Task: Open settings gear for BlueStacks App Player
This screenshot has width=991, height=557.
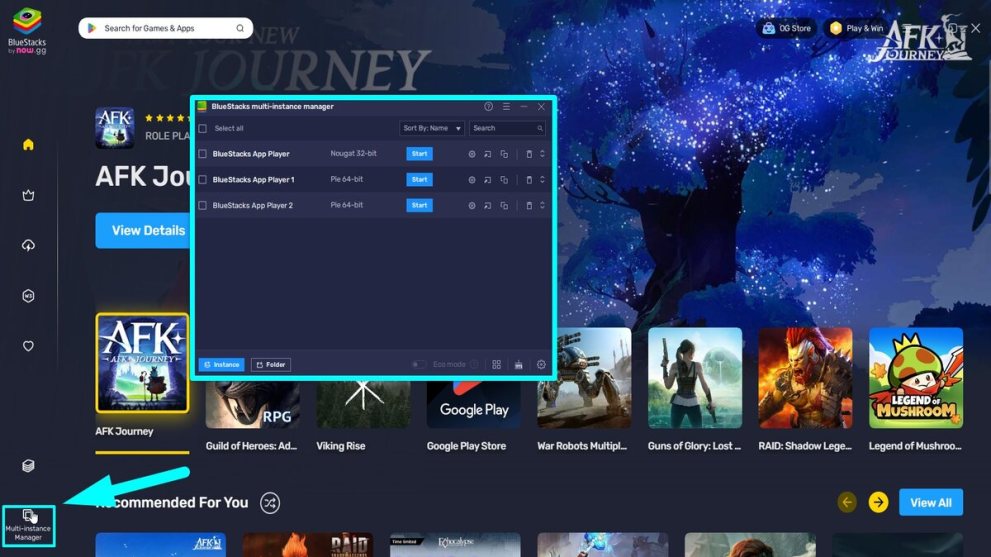Action: (x=471, y=154)
